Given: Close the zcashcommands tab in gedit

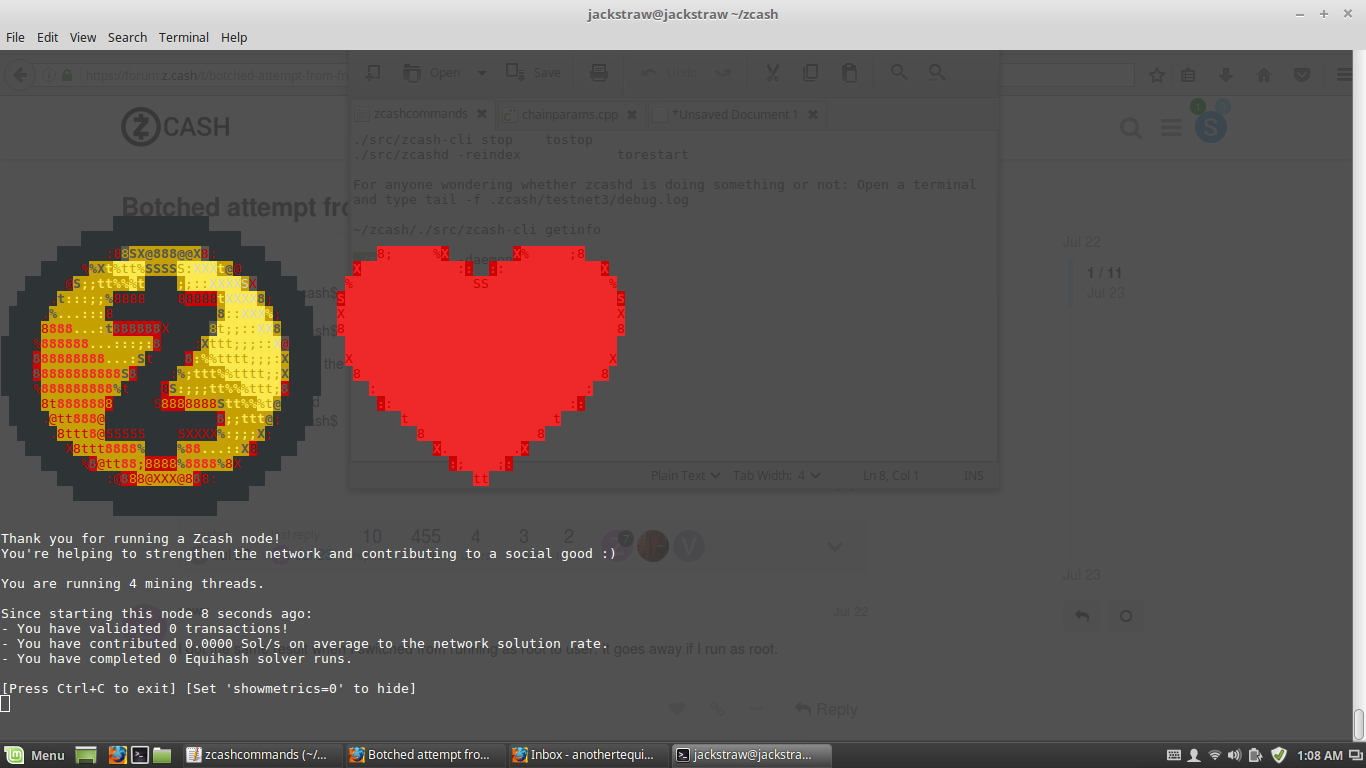Looking at the screenshot, I should coord(482,115).
